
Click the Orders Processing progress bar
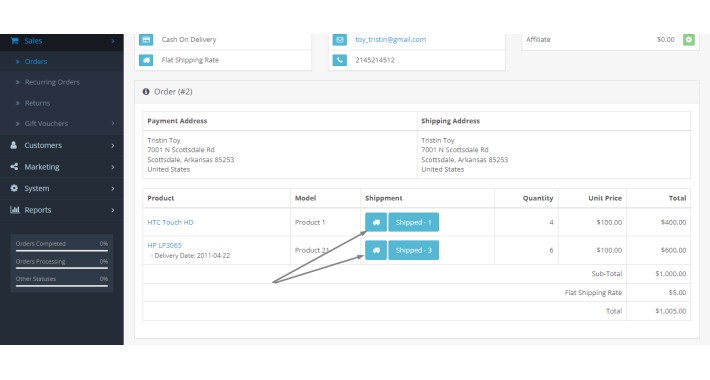[x=62, y=268]
